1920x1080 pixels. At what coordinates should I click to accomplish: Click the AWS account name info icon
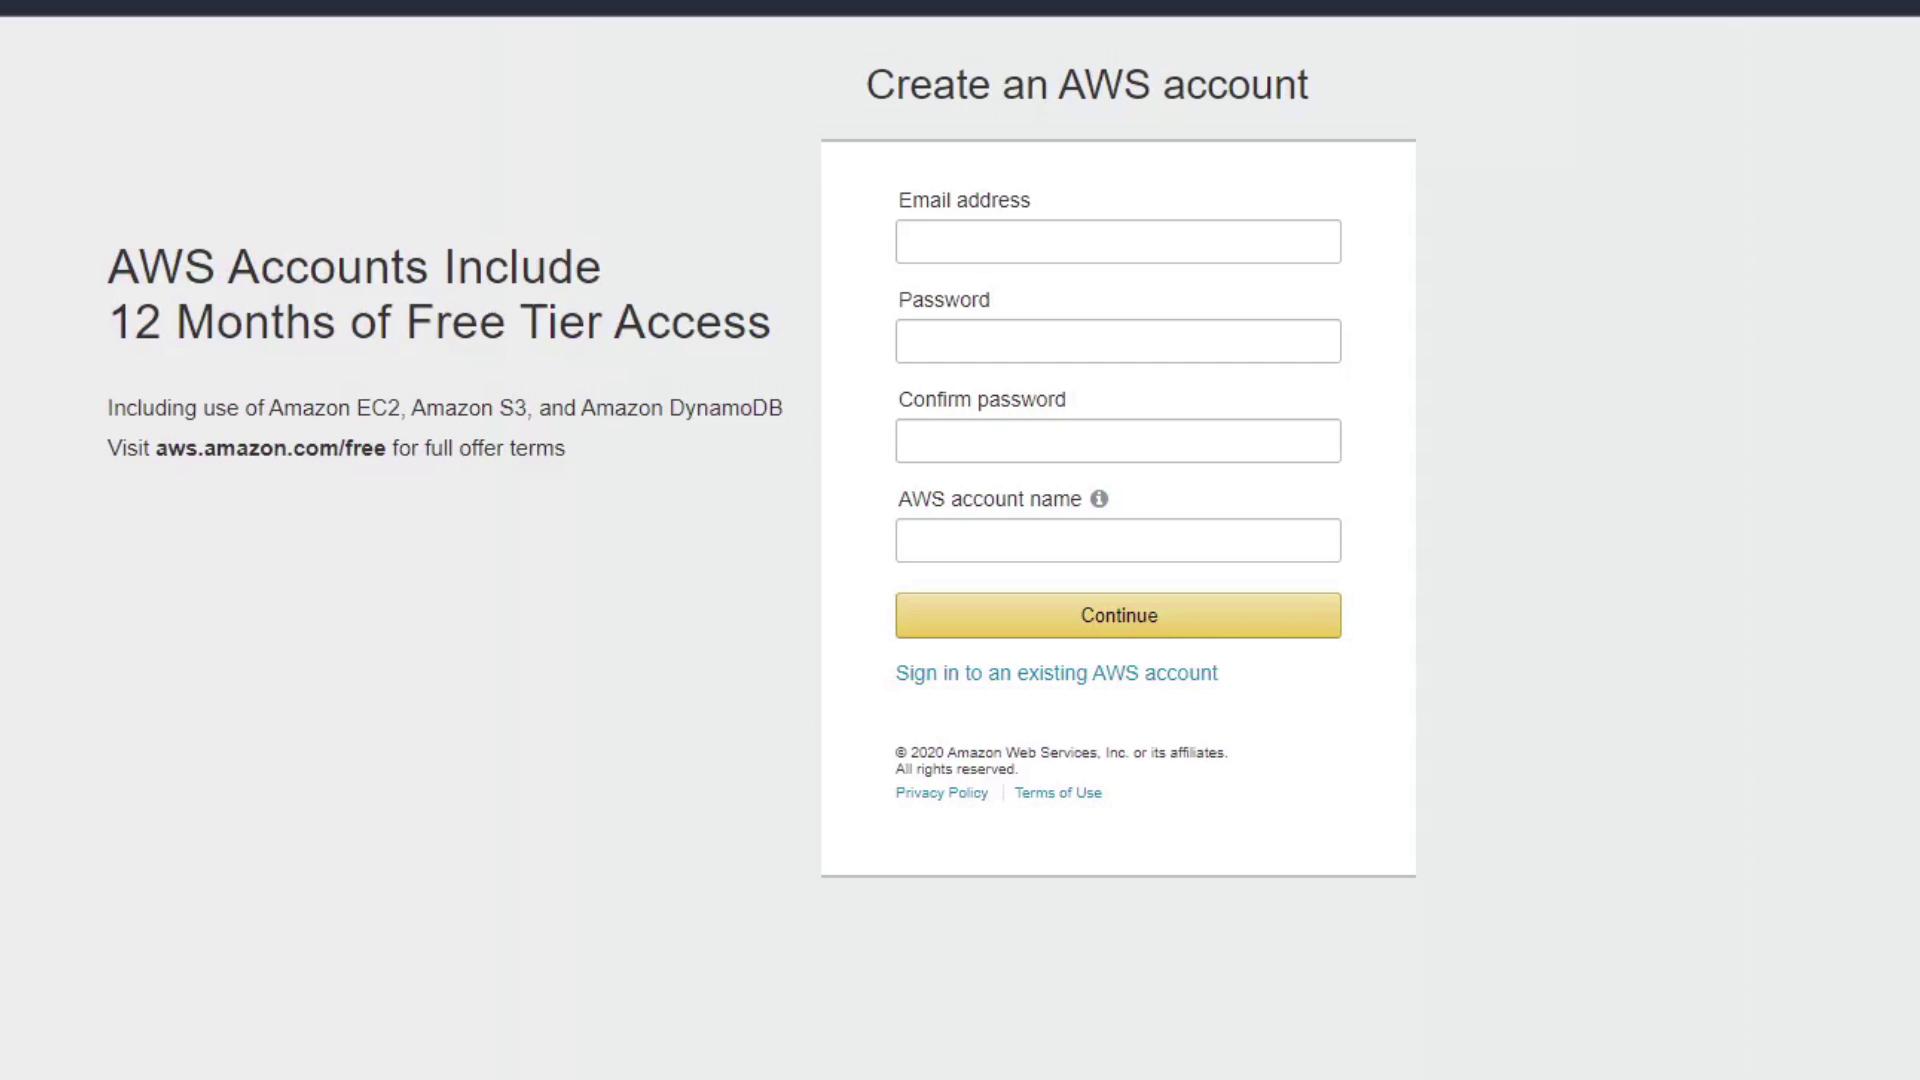pos(1099,499)
